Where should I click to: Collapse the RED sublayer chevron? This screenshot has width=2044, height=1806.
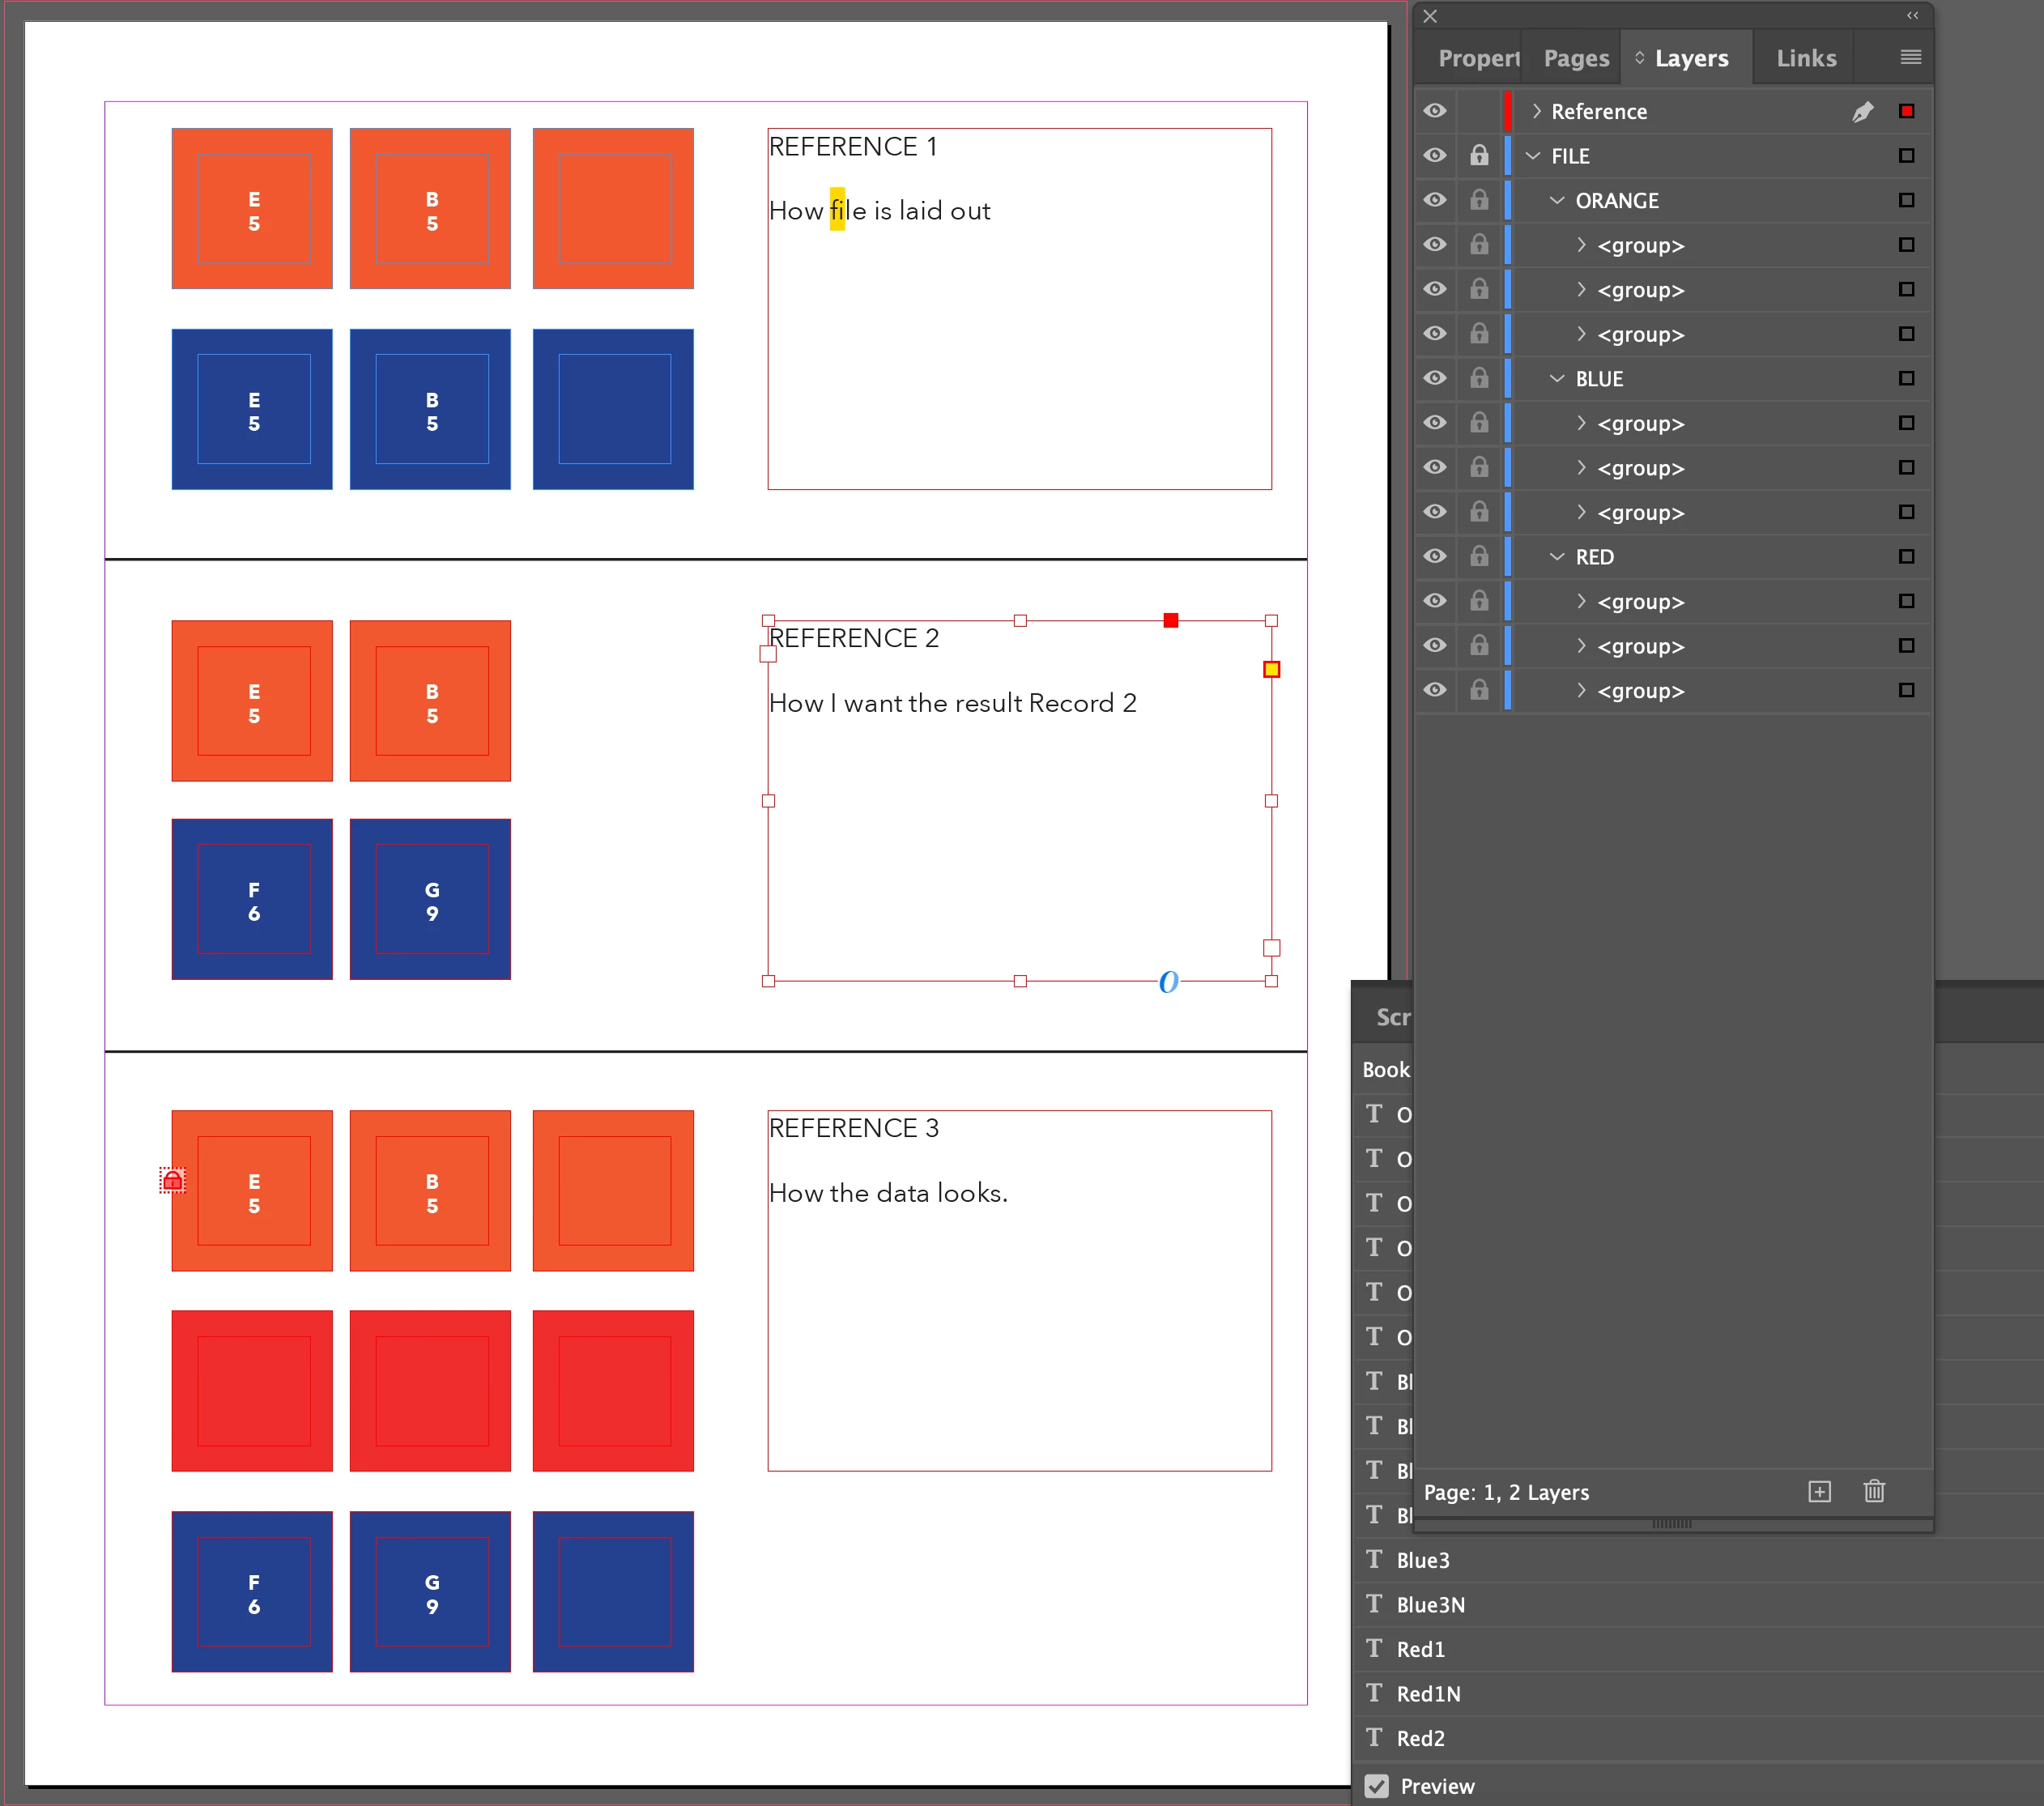pyautogui.click(x=1557, y=557)
